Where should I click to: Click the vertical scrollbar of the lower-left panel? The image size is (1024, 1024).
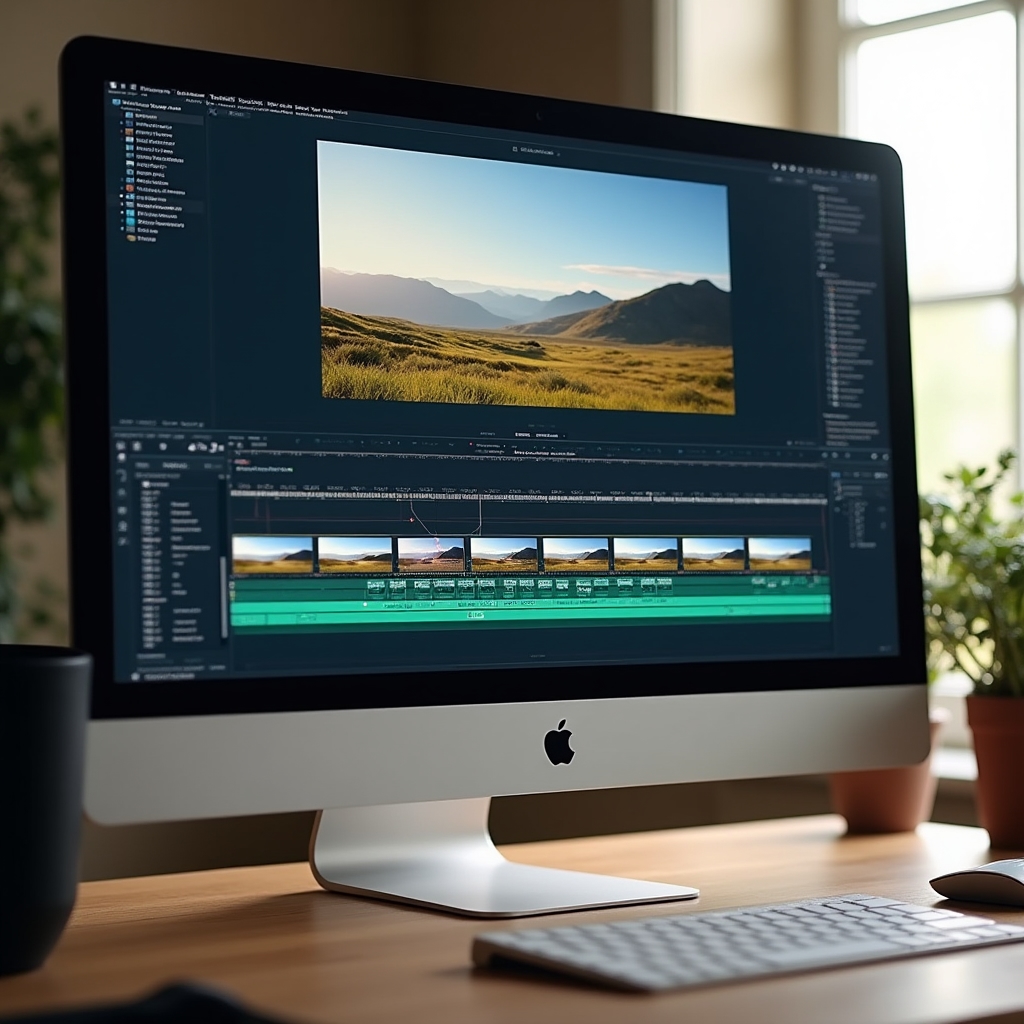224,597
